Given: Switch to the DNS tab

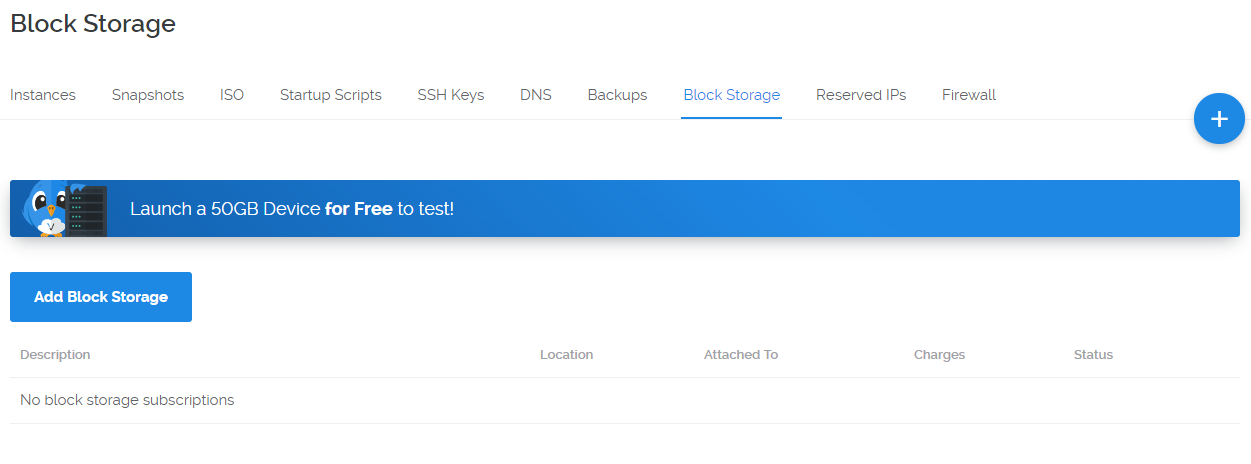Looking at the screenshot, I should pos(536,95).
